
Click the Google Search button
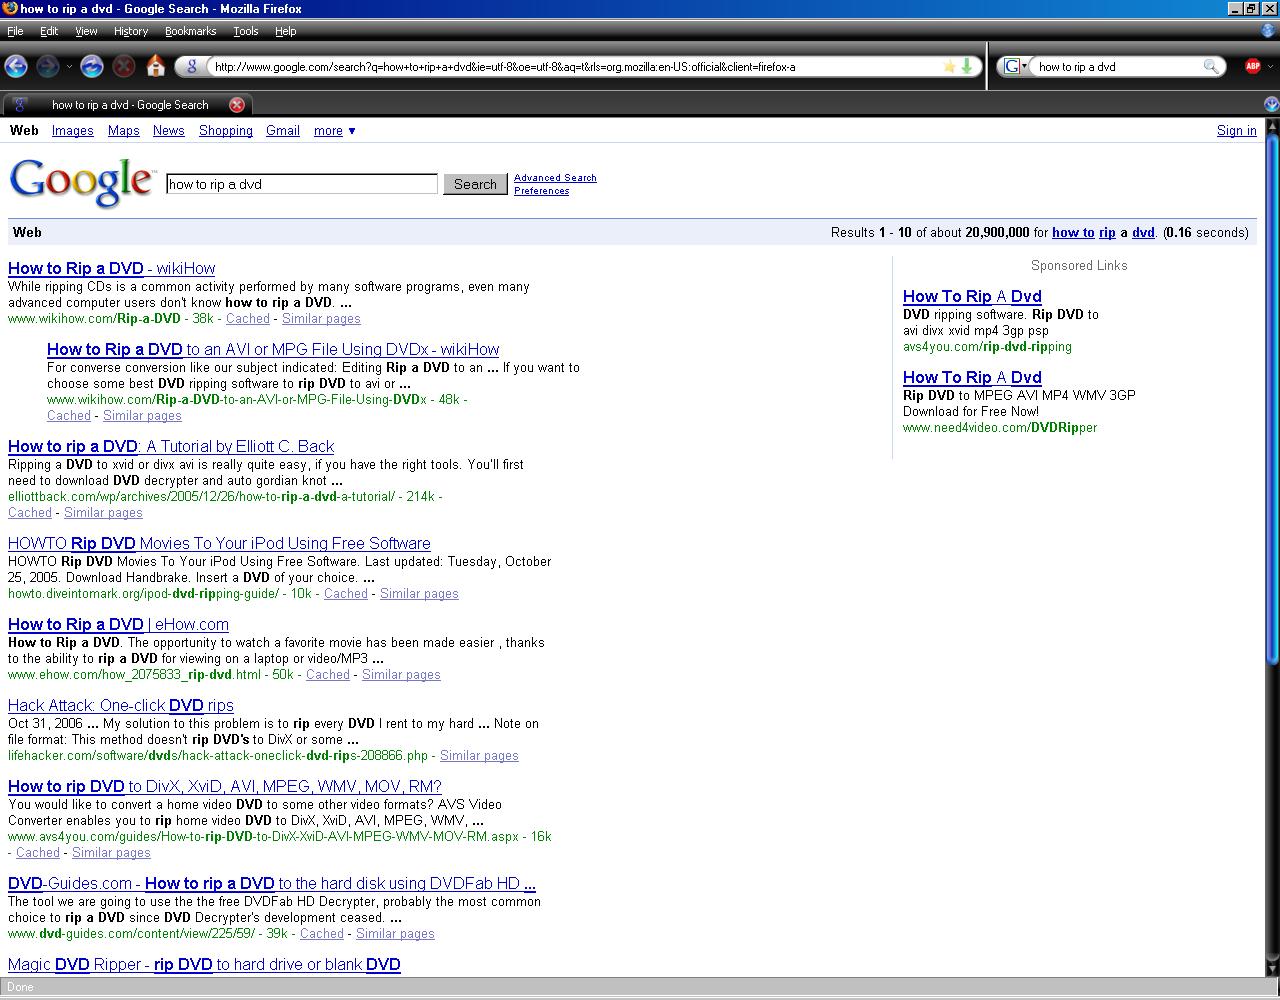[475, 184]
